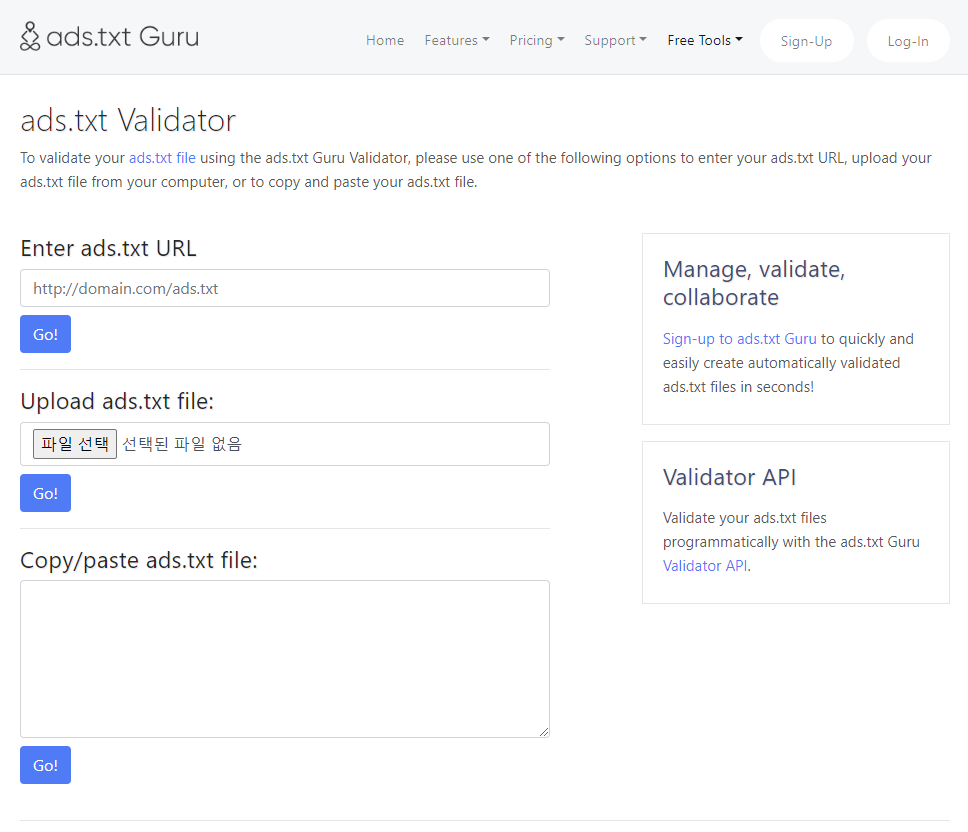
Task: Open 'Sign-up to ads.txt Guru' link
Action: pyautogui.click(x=740, y=339)
